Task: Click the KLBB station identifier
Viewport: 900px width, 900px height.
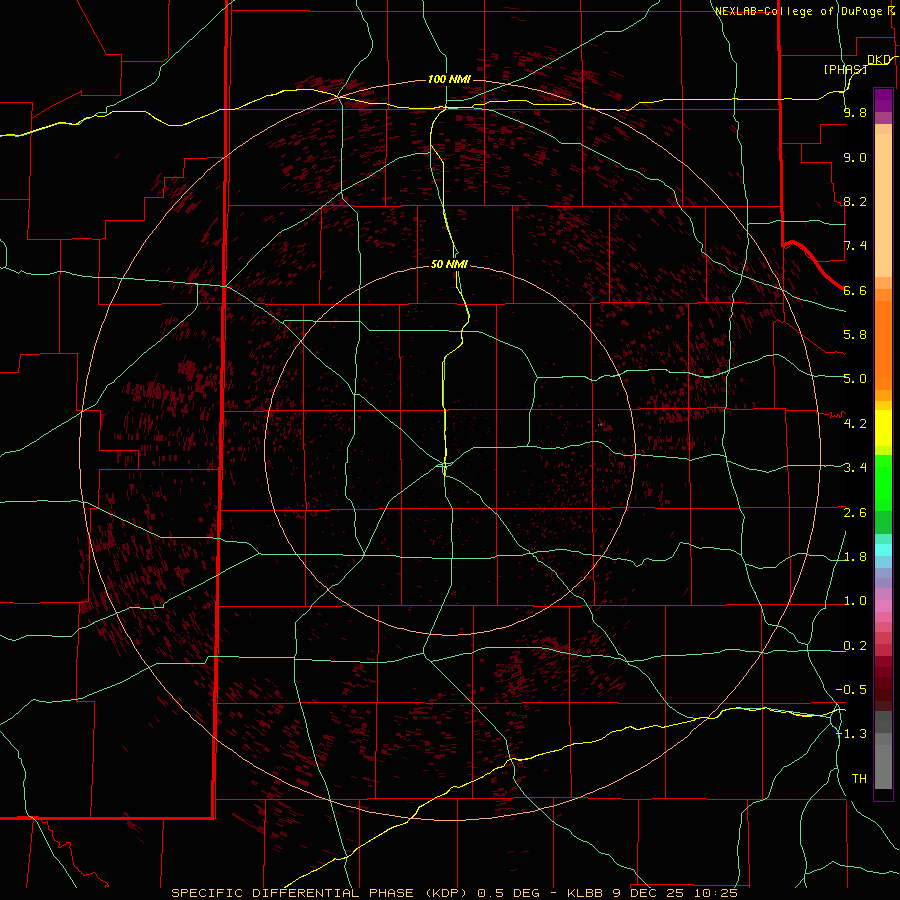Action: coord(585,893)
